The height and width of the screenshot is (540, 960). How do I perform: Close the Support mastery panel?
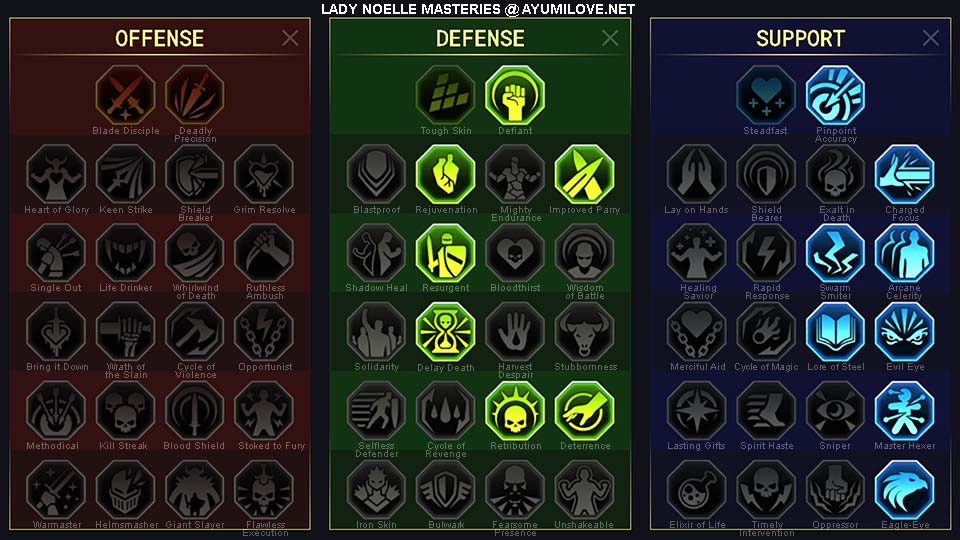pyautogui.click(x=931, y=38)
